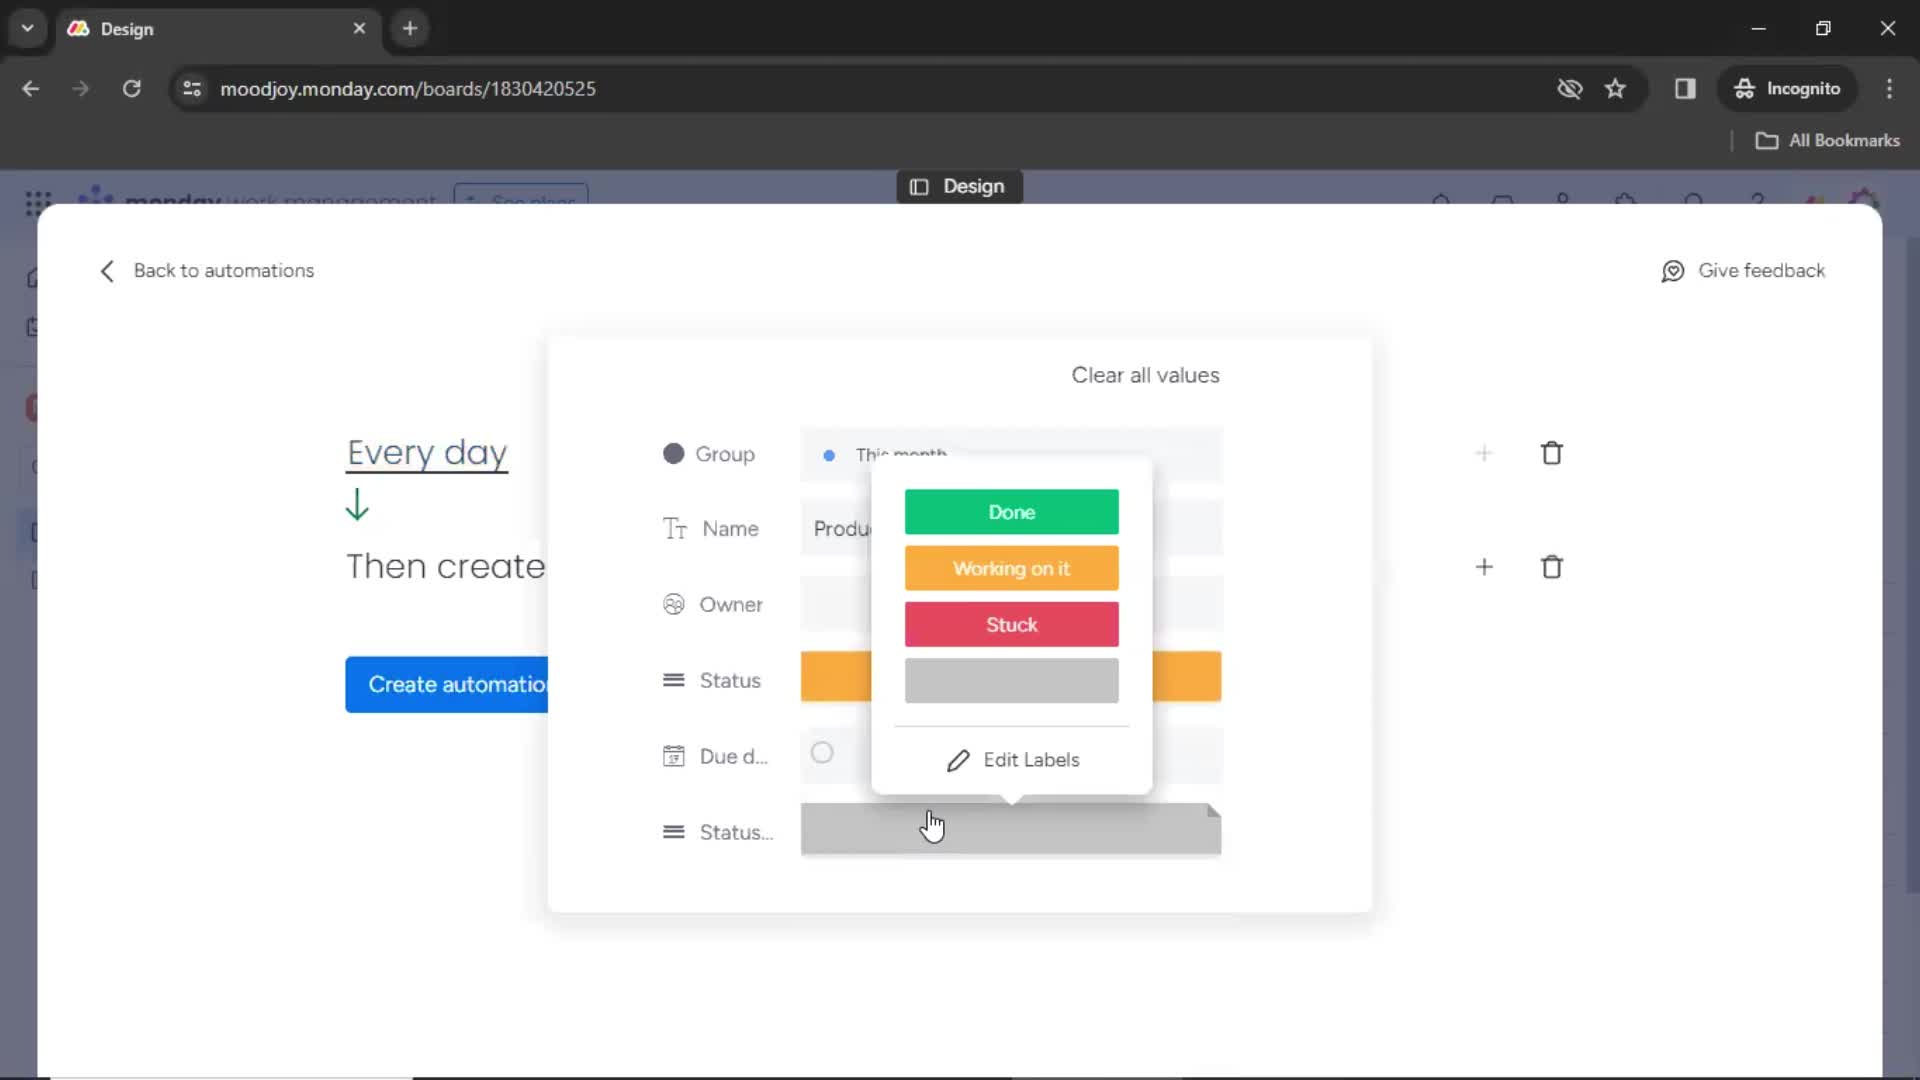Click the Due date field icon

coord(673,756)
